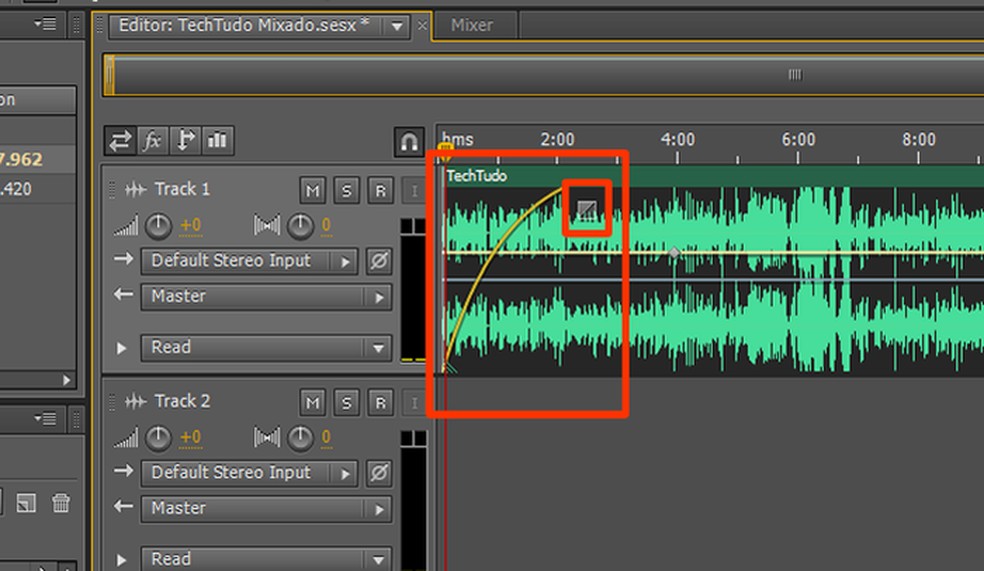Select the TechTudo clip title bar
This screenshot has width=984, height=571.
[714, 176]
